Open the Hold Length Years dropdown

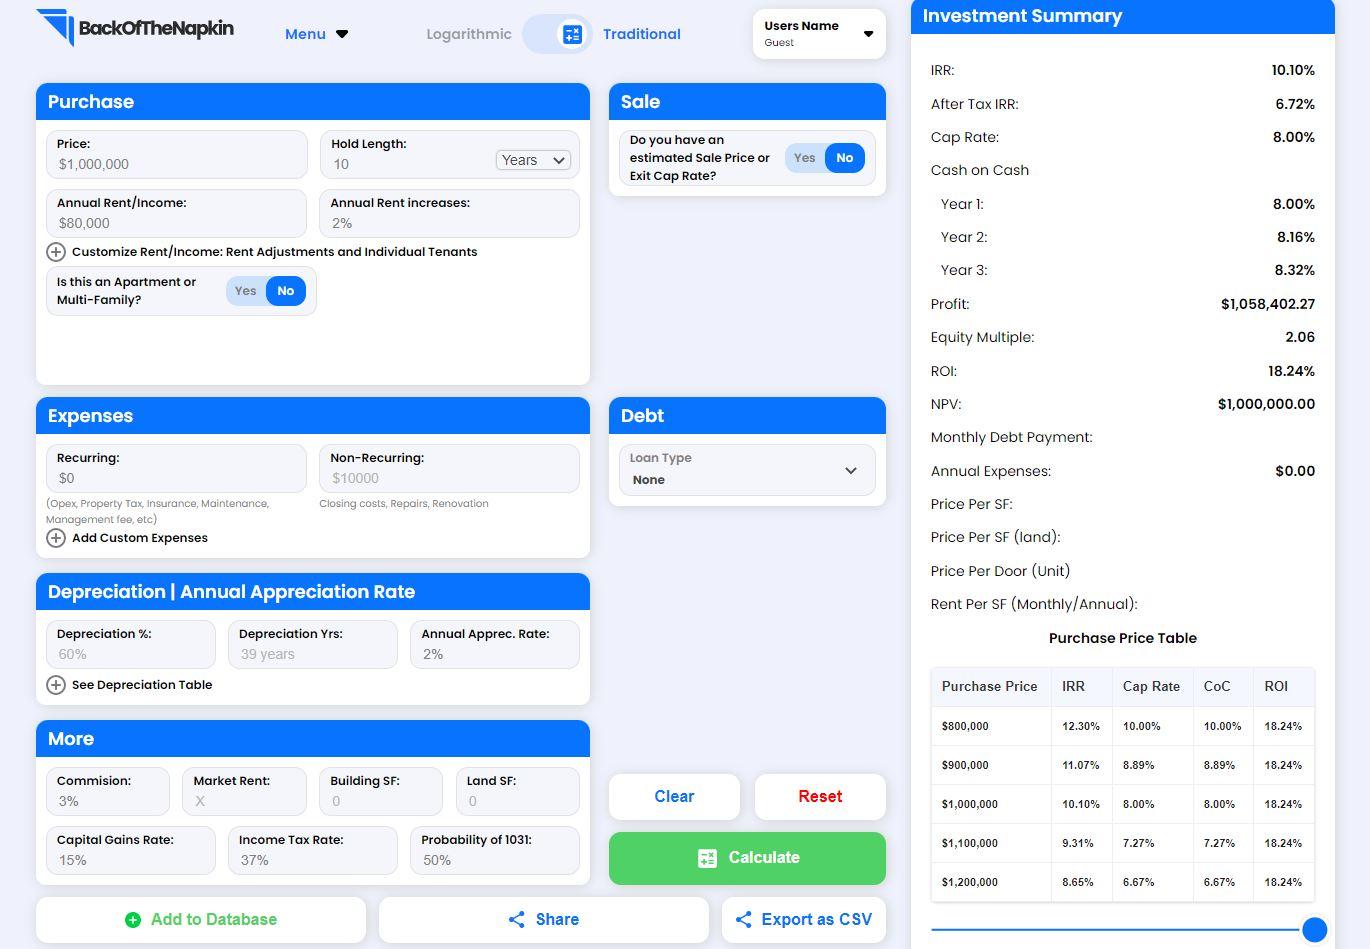(x=533, y=160)
